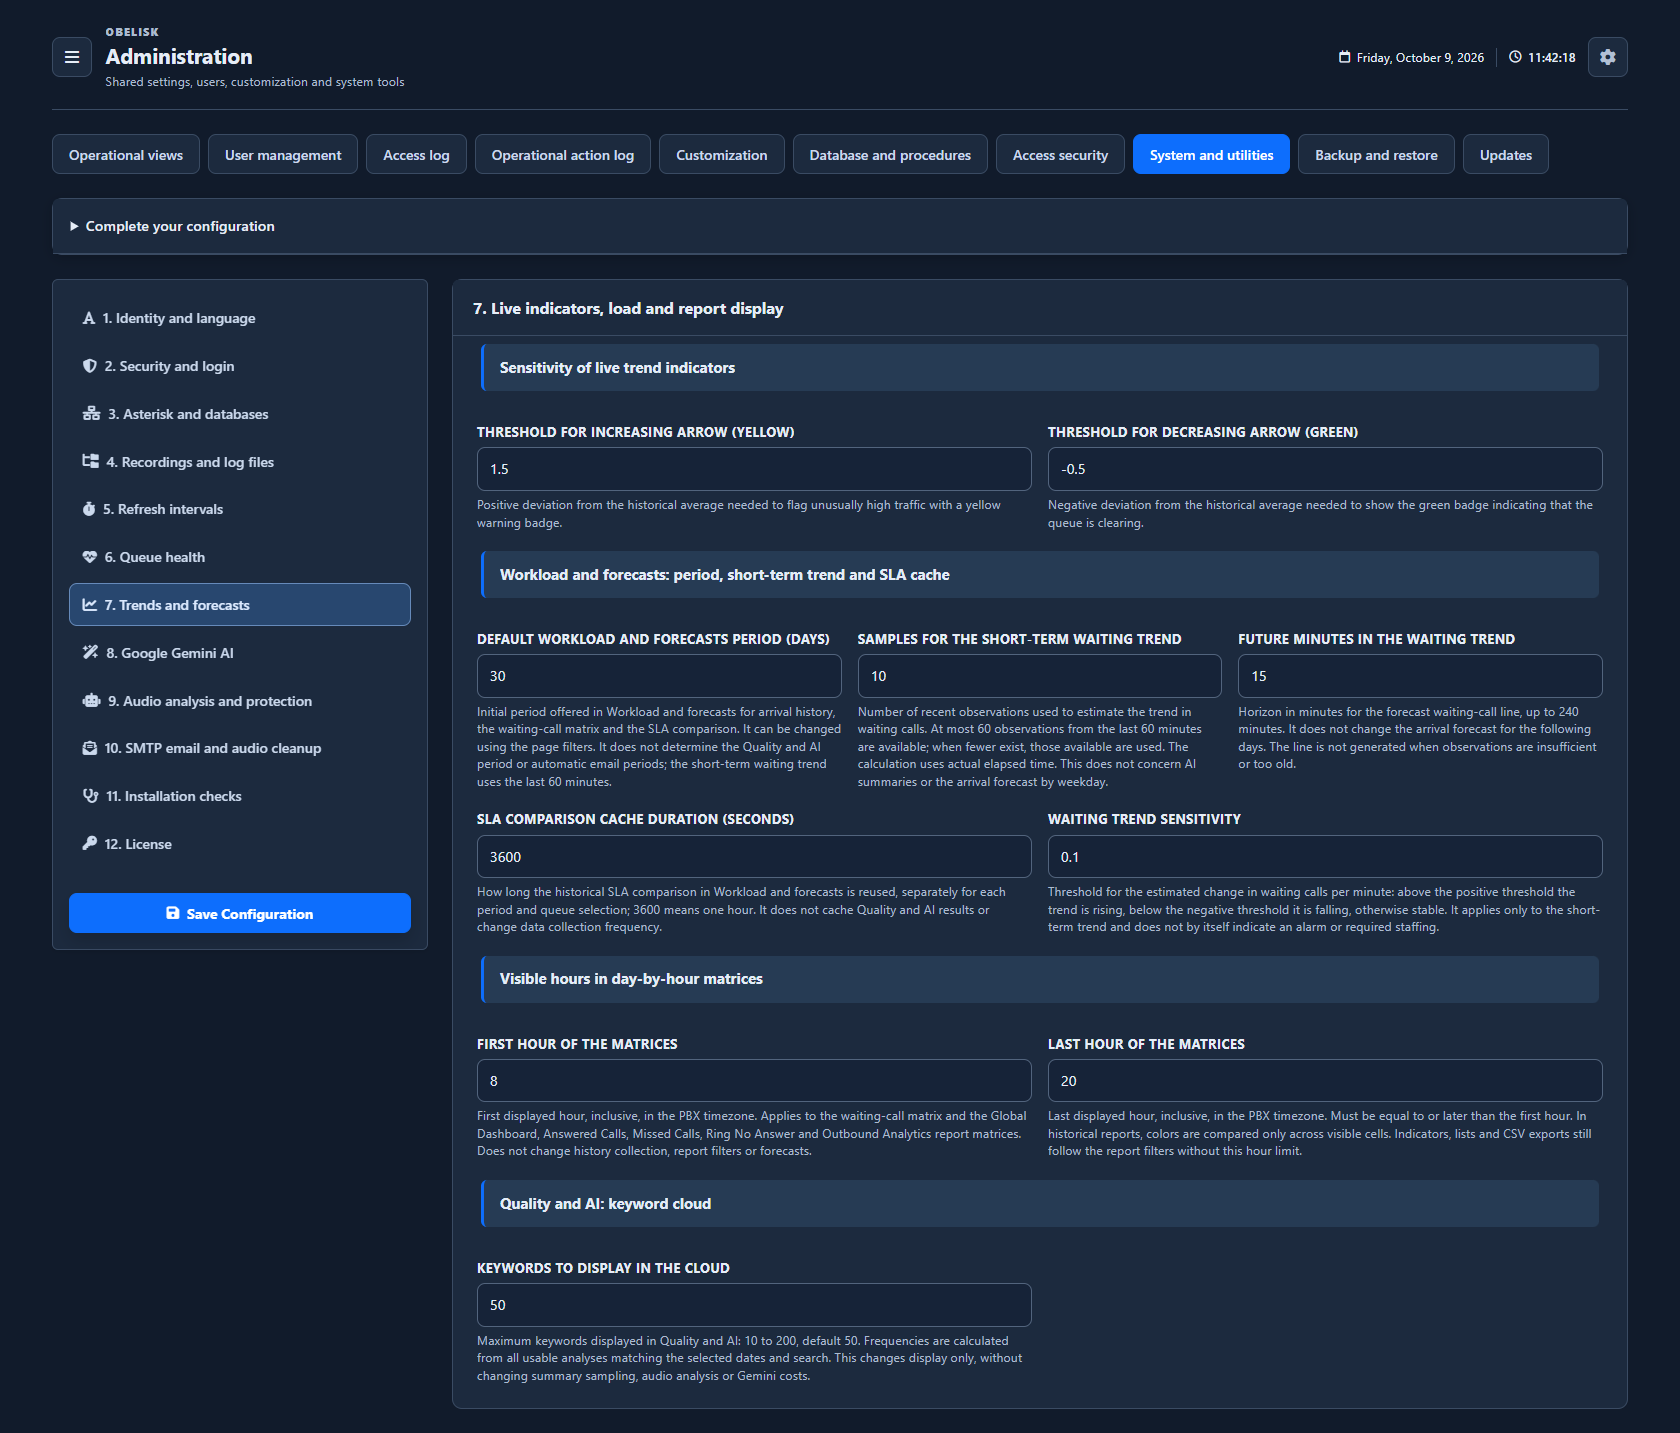The width and height of the screenshot is (1680, 1433).
Task: Click the Google Gemini AI wand icon
Action: [x=90, y=653]
